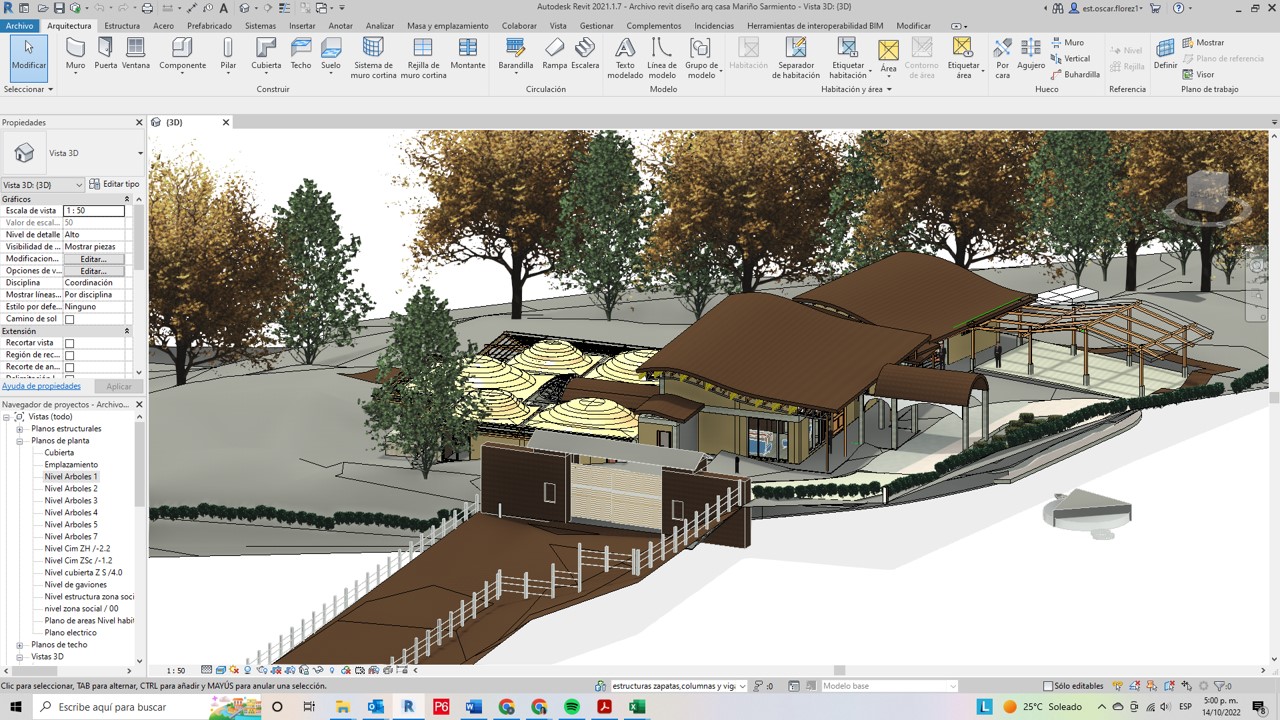The height and width of the screenshot is (720, 1280).
Task: Select the Agujero (shaft) tool
Action: (x=1031, y=53)
